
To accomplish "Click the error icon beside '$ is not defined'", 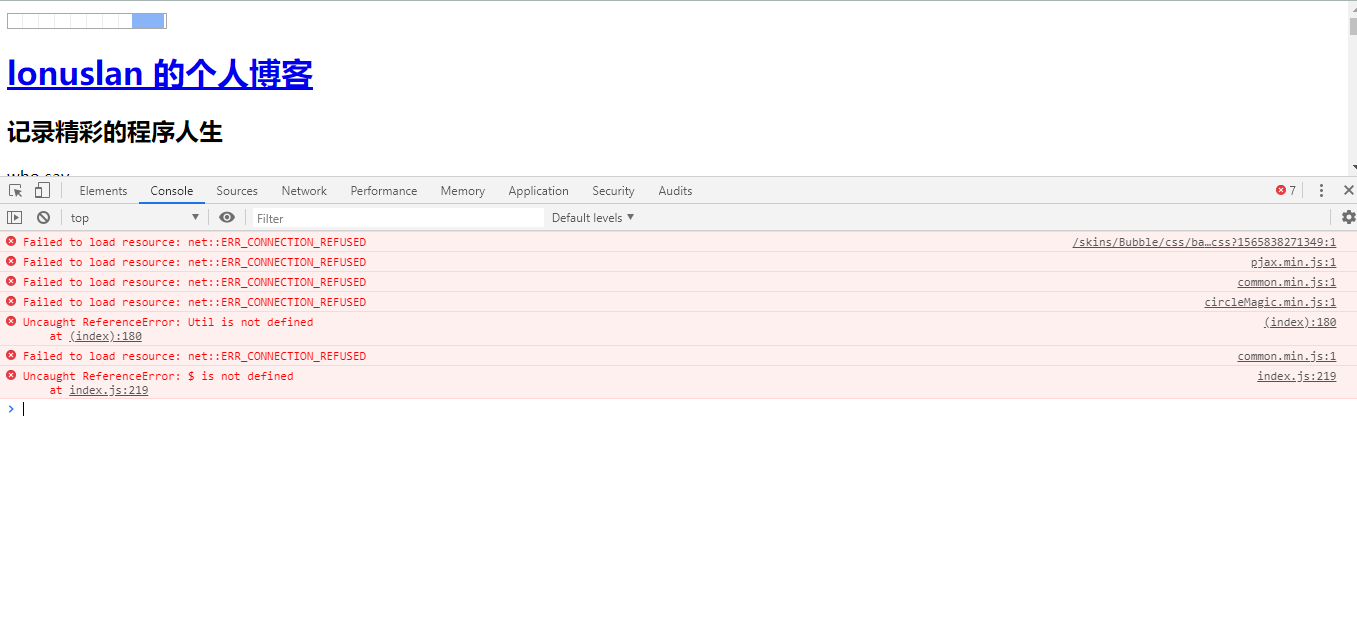I will [11, 375].
